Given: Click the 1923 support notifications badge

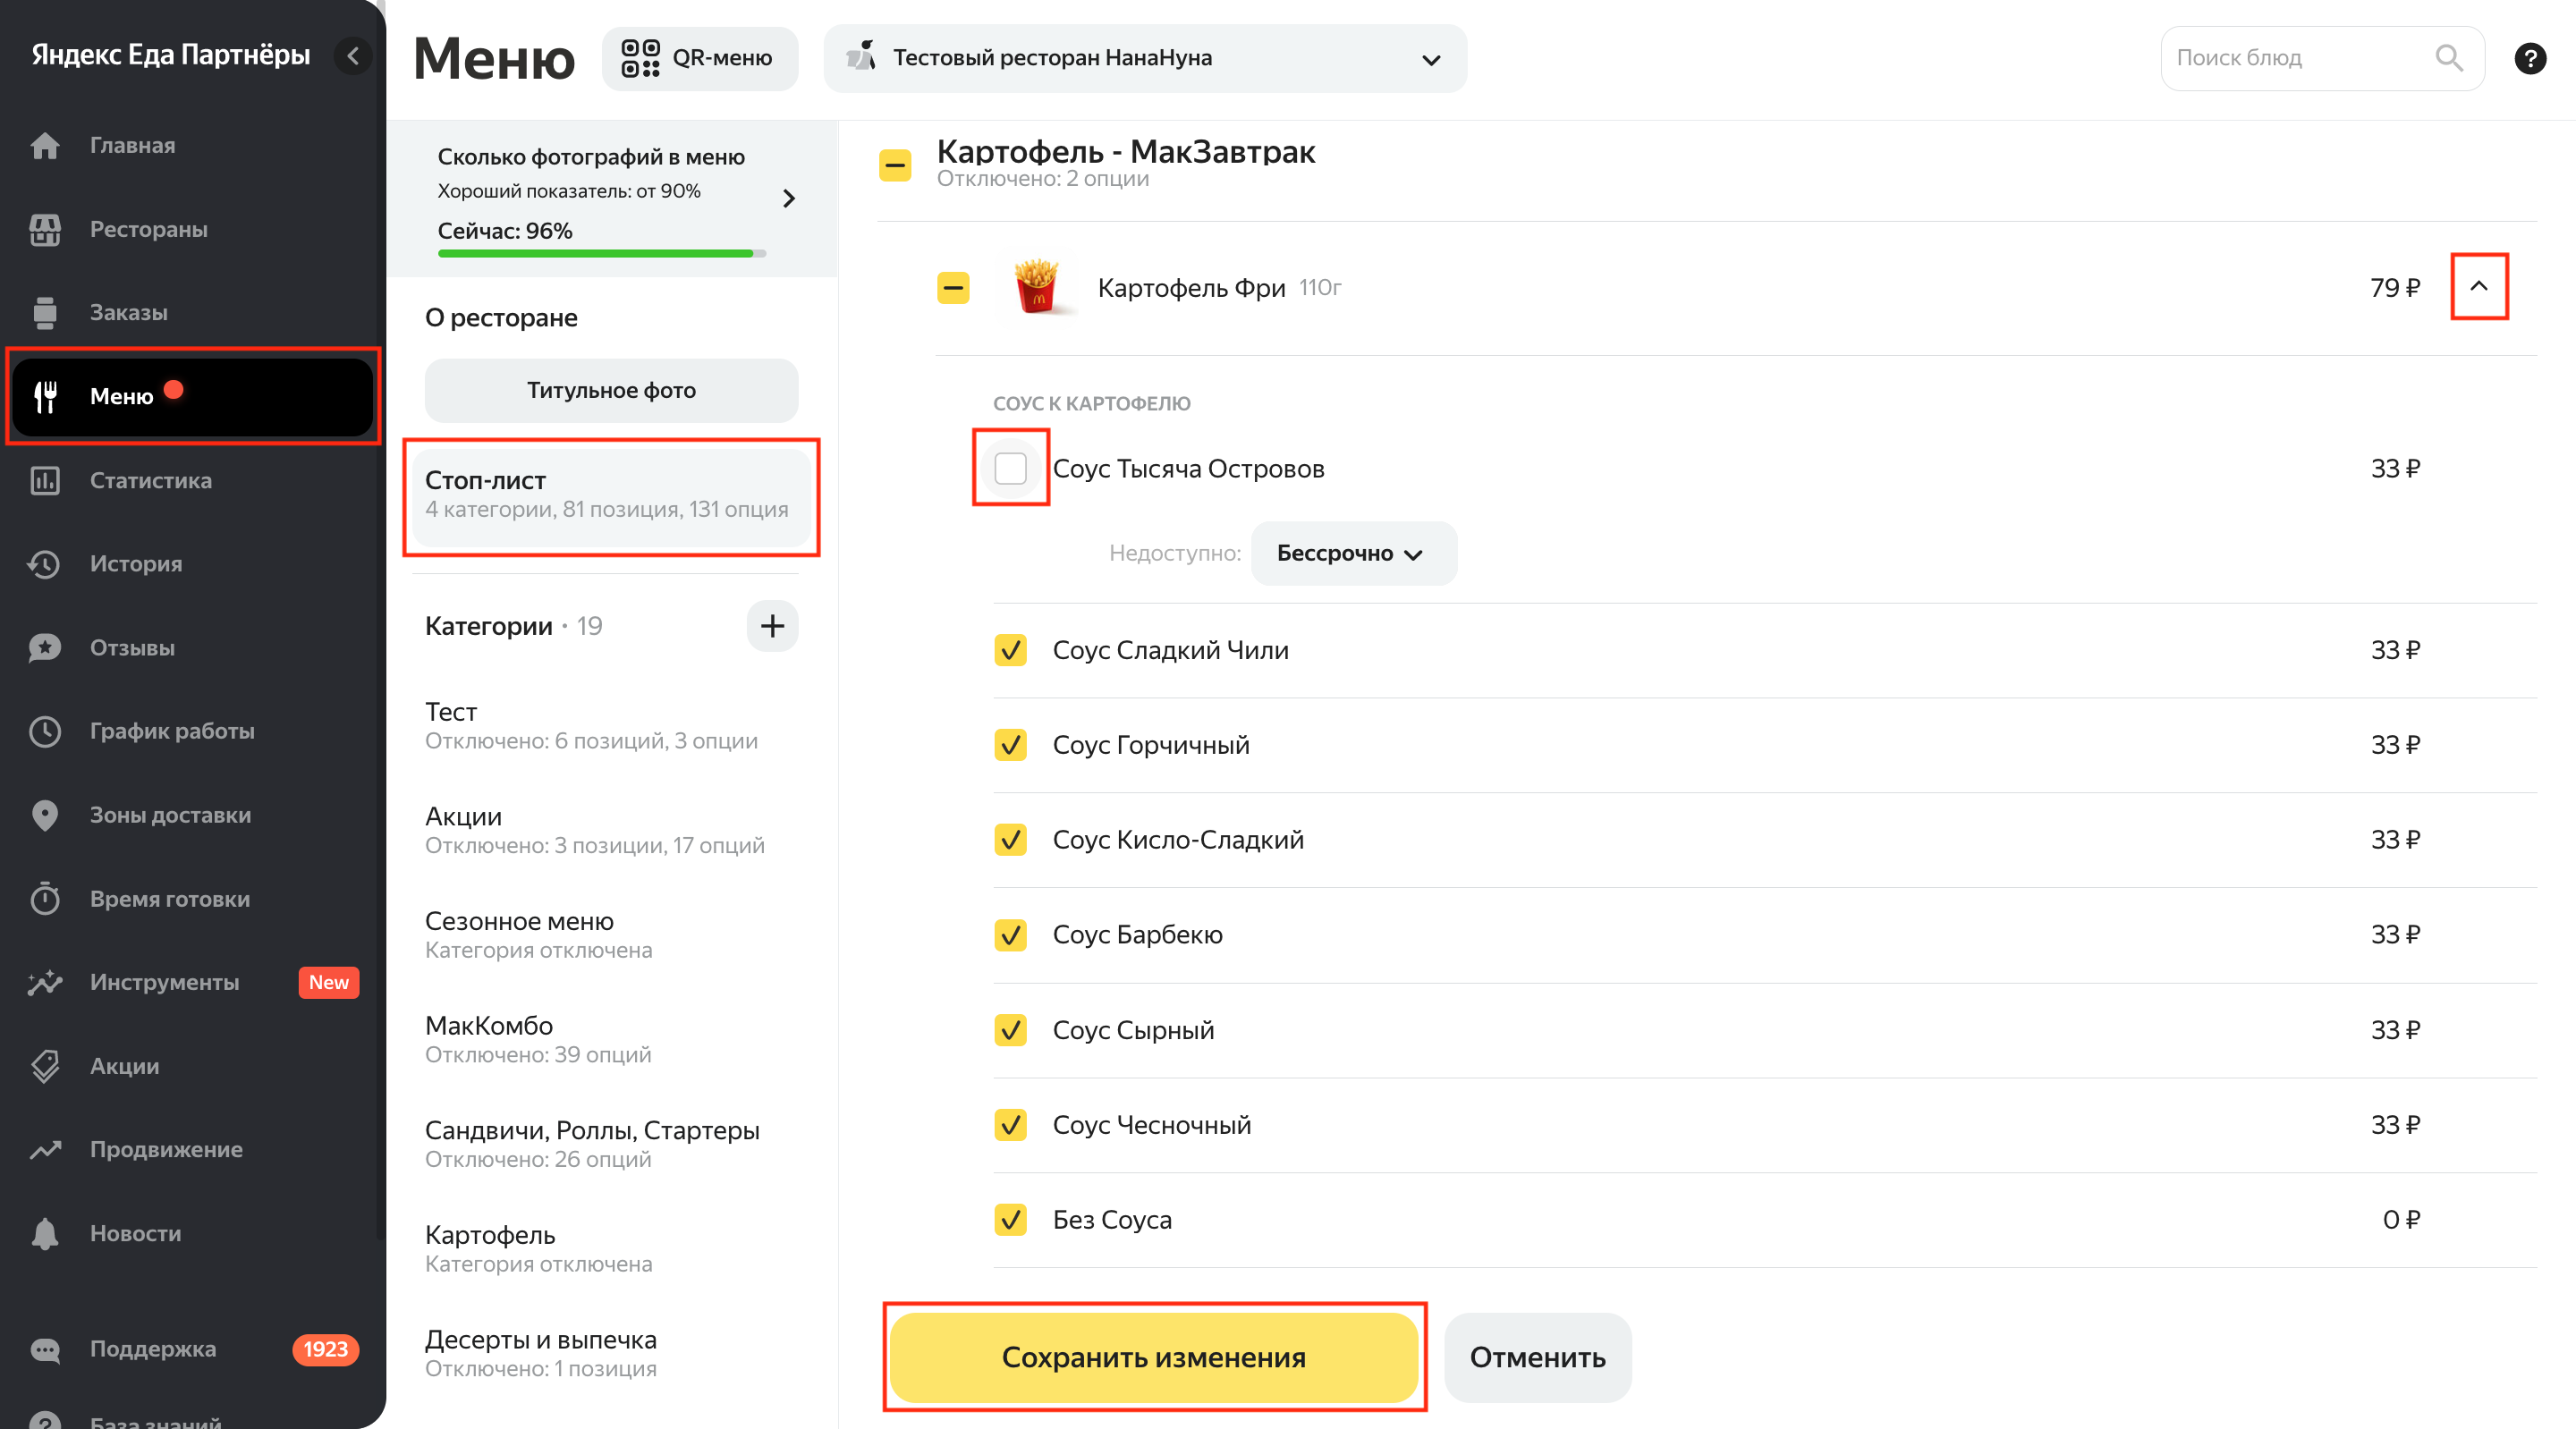Looking at the screenshot, I should [325, 1350].
